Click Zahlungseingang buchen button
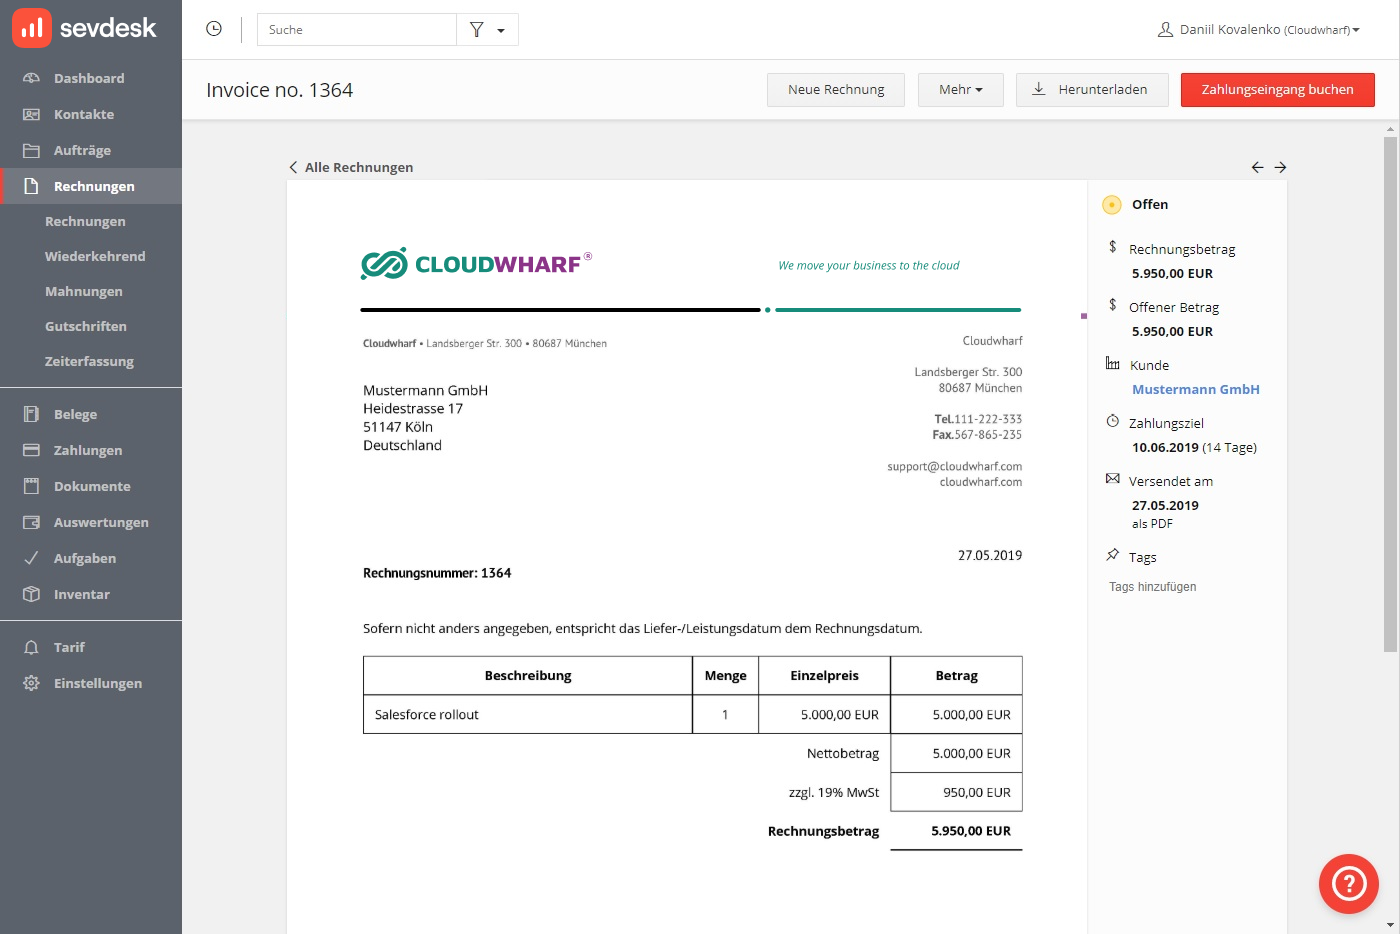This screenshot has height=934, width=1400. click(1278, 90)
